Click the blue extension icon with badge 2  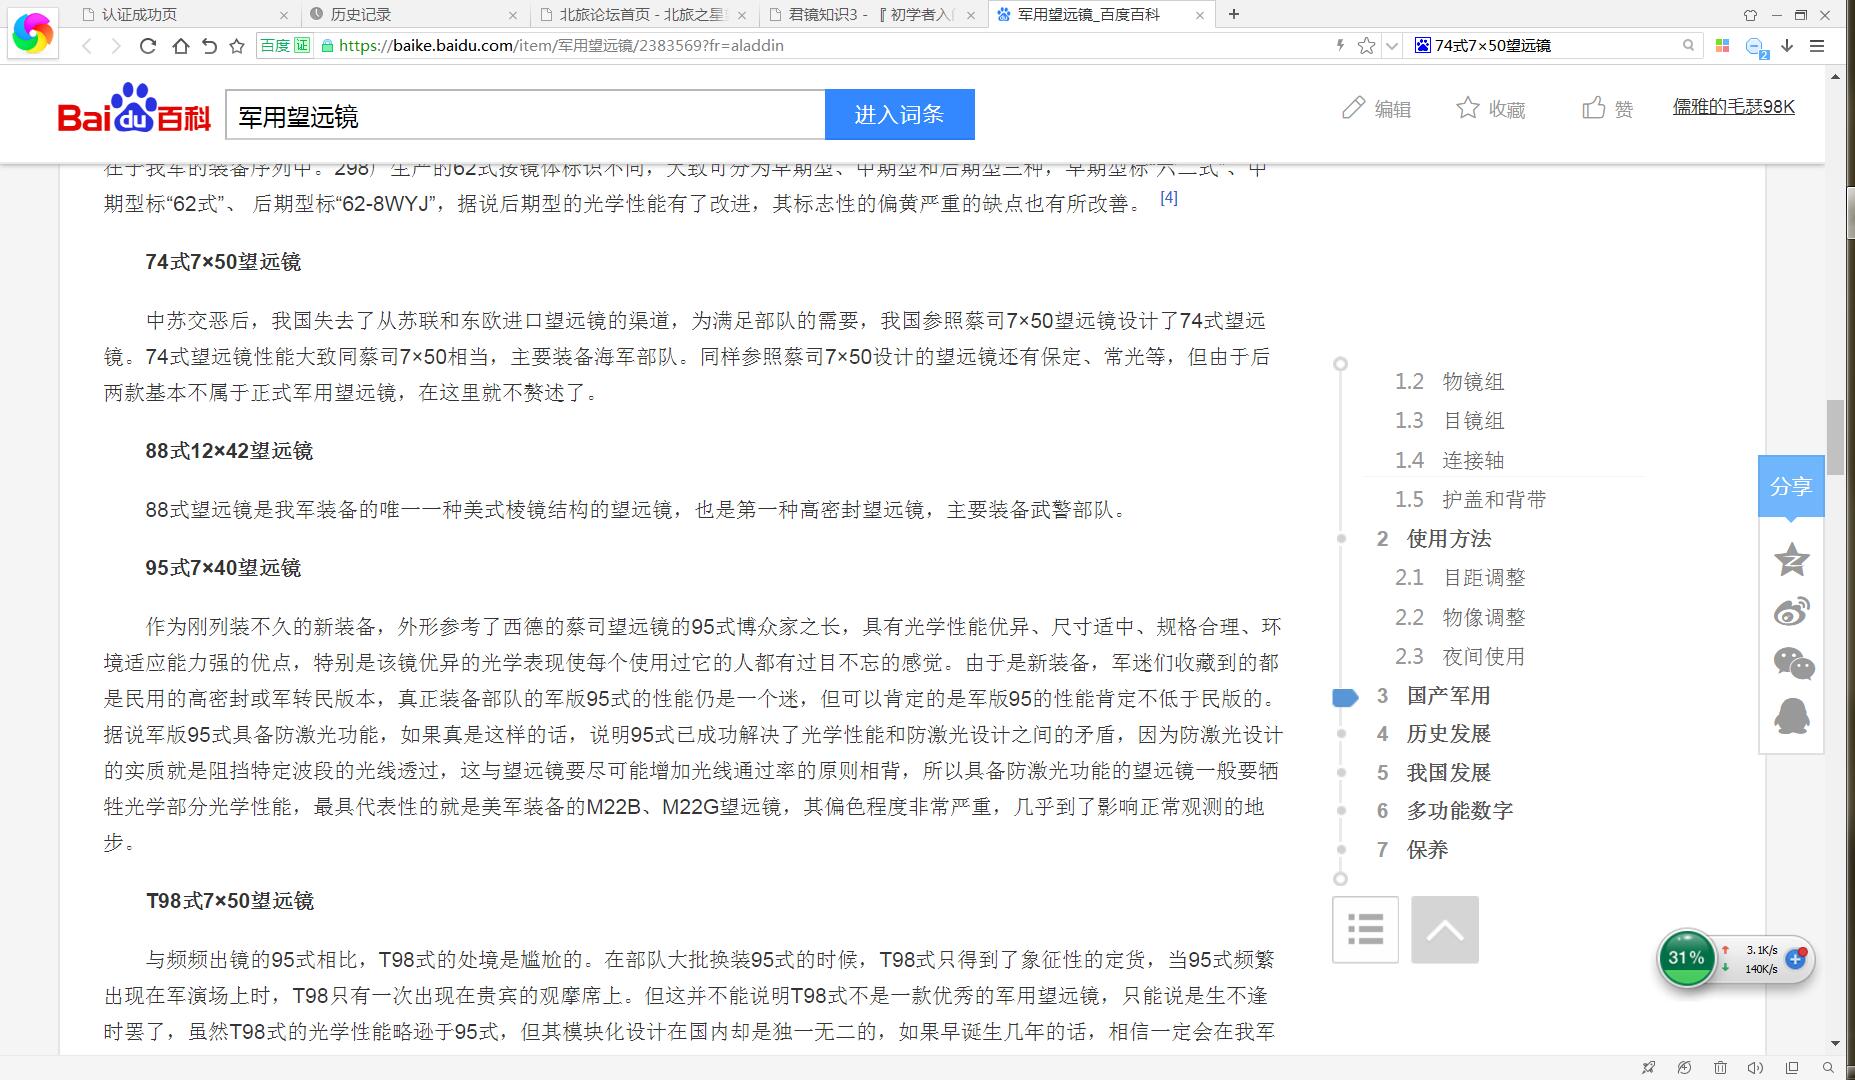click(1755, 47)
